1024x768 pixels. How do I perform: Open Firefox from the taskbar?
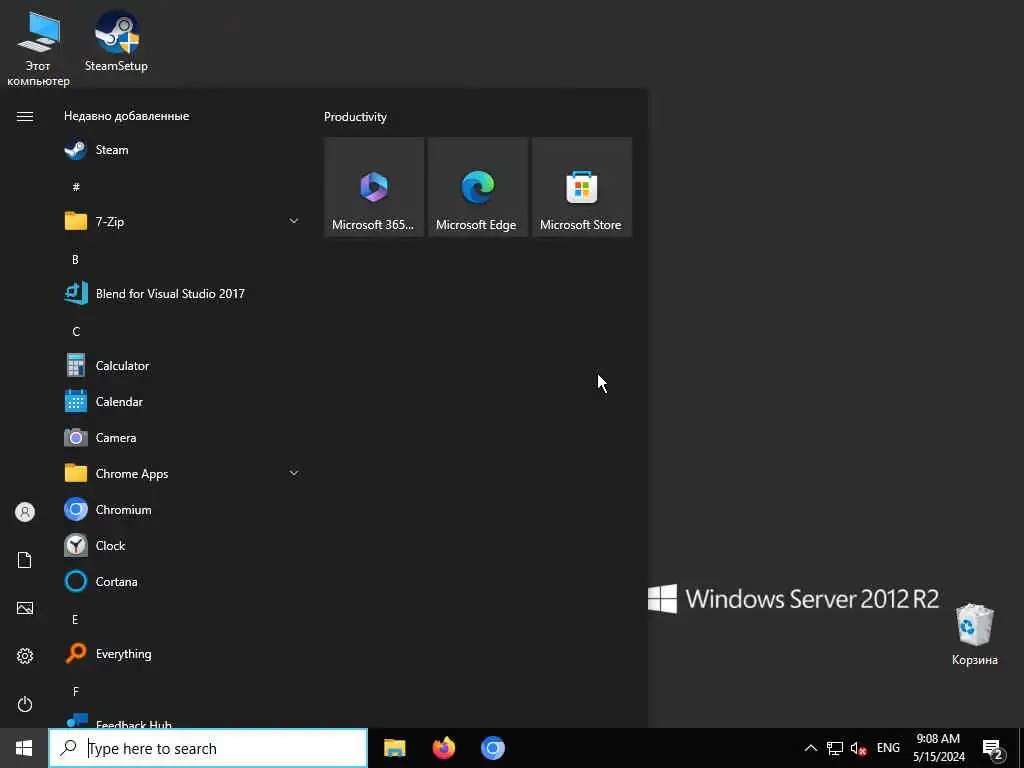tap(444, 748)
